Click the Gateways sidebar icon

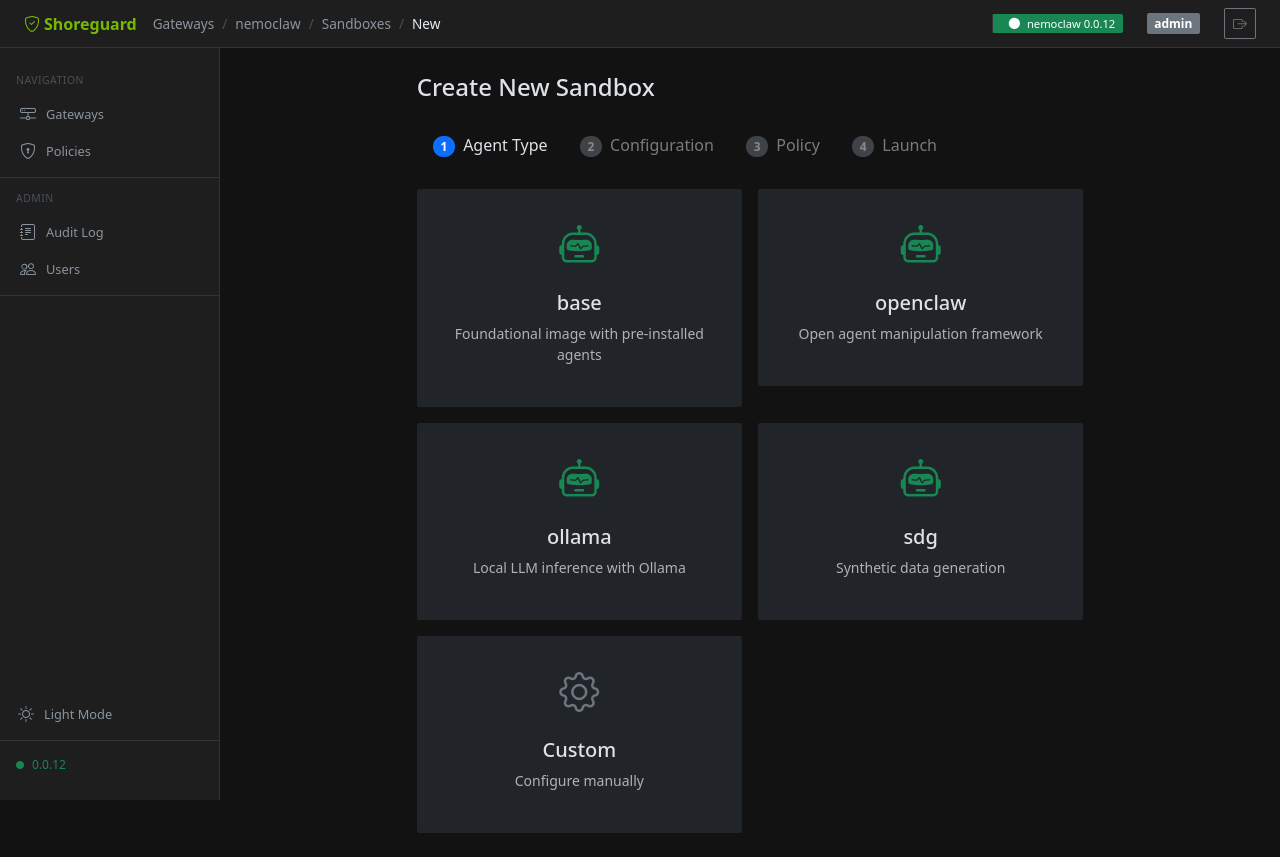coord(28,114)
